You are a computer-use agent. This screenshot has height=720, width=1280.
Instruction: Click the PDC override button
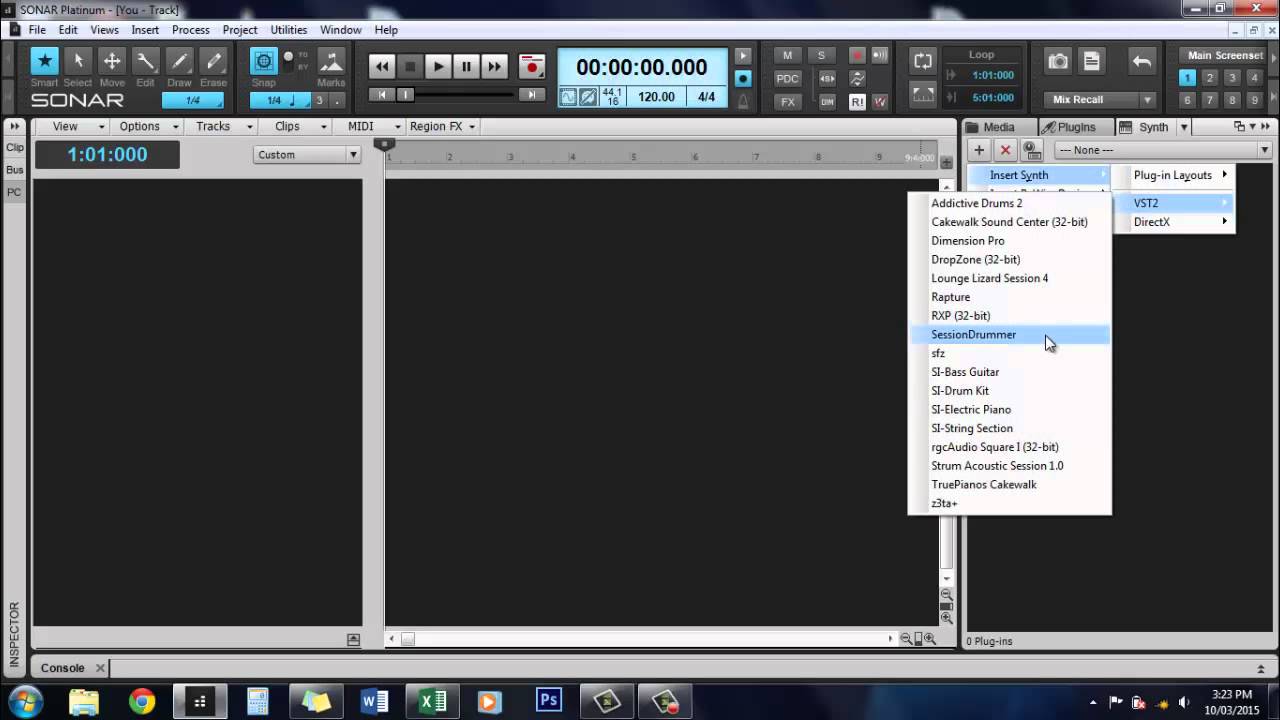pos(788,79)
